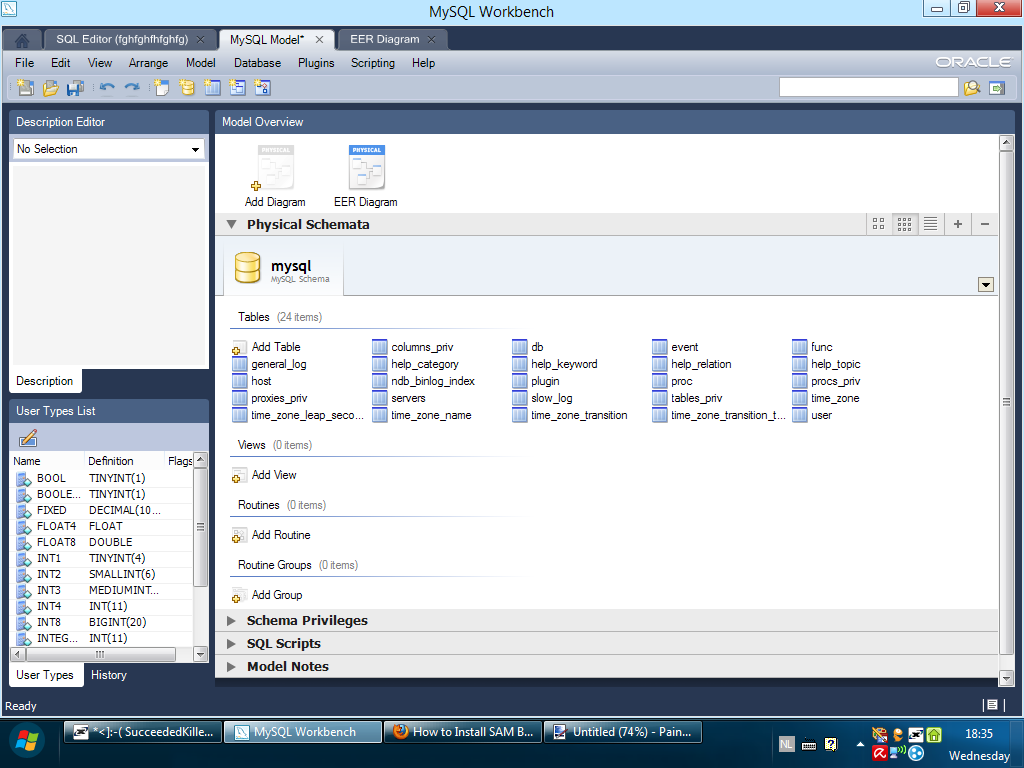Open the No Selection dropdown

pos(108,149)
